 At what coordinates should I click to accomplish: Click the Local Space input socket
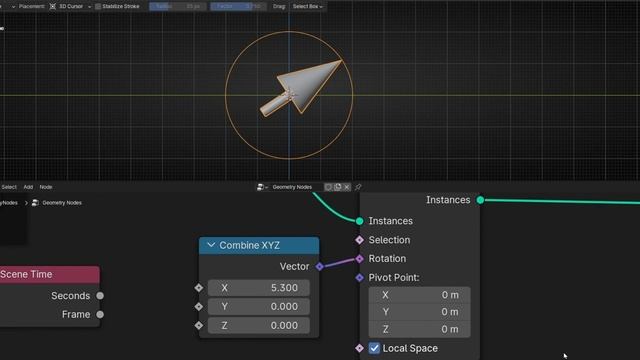359,348
